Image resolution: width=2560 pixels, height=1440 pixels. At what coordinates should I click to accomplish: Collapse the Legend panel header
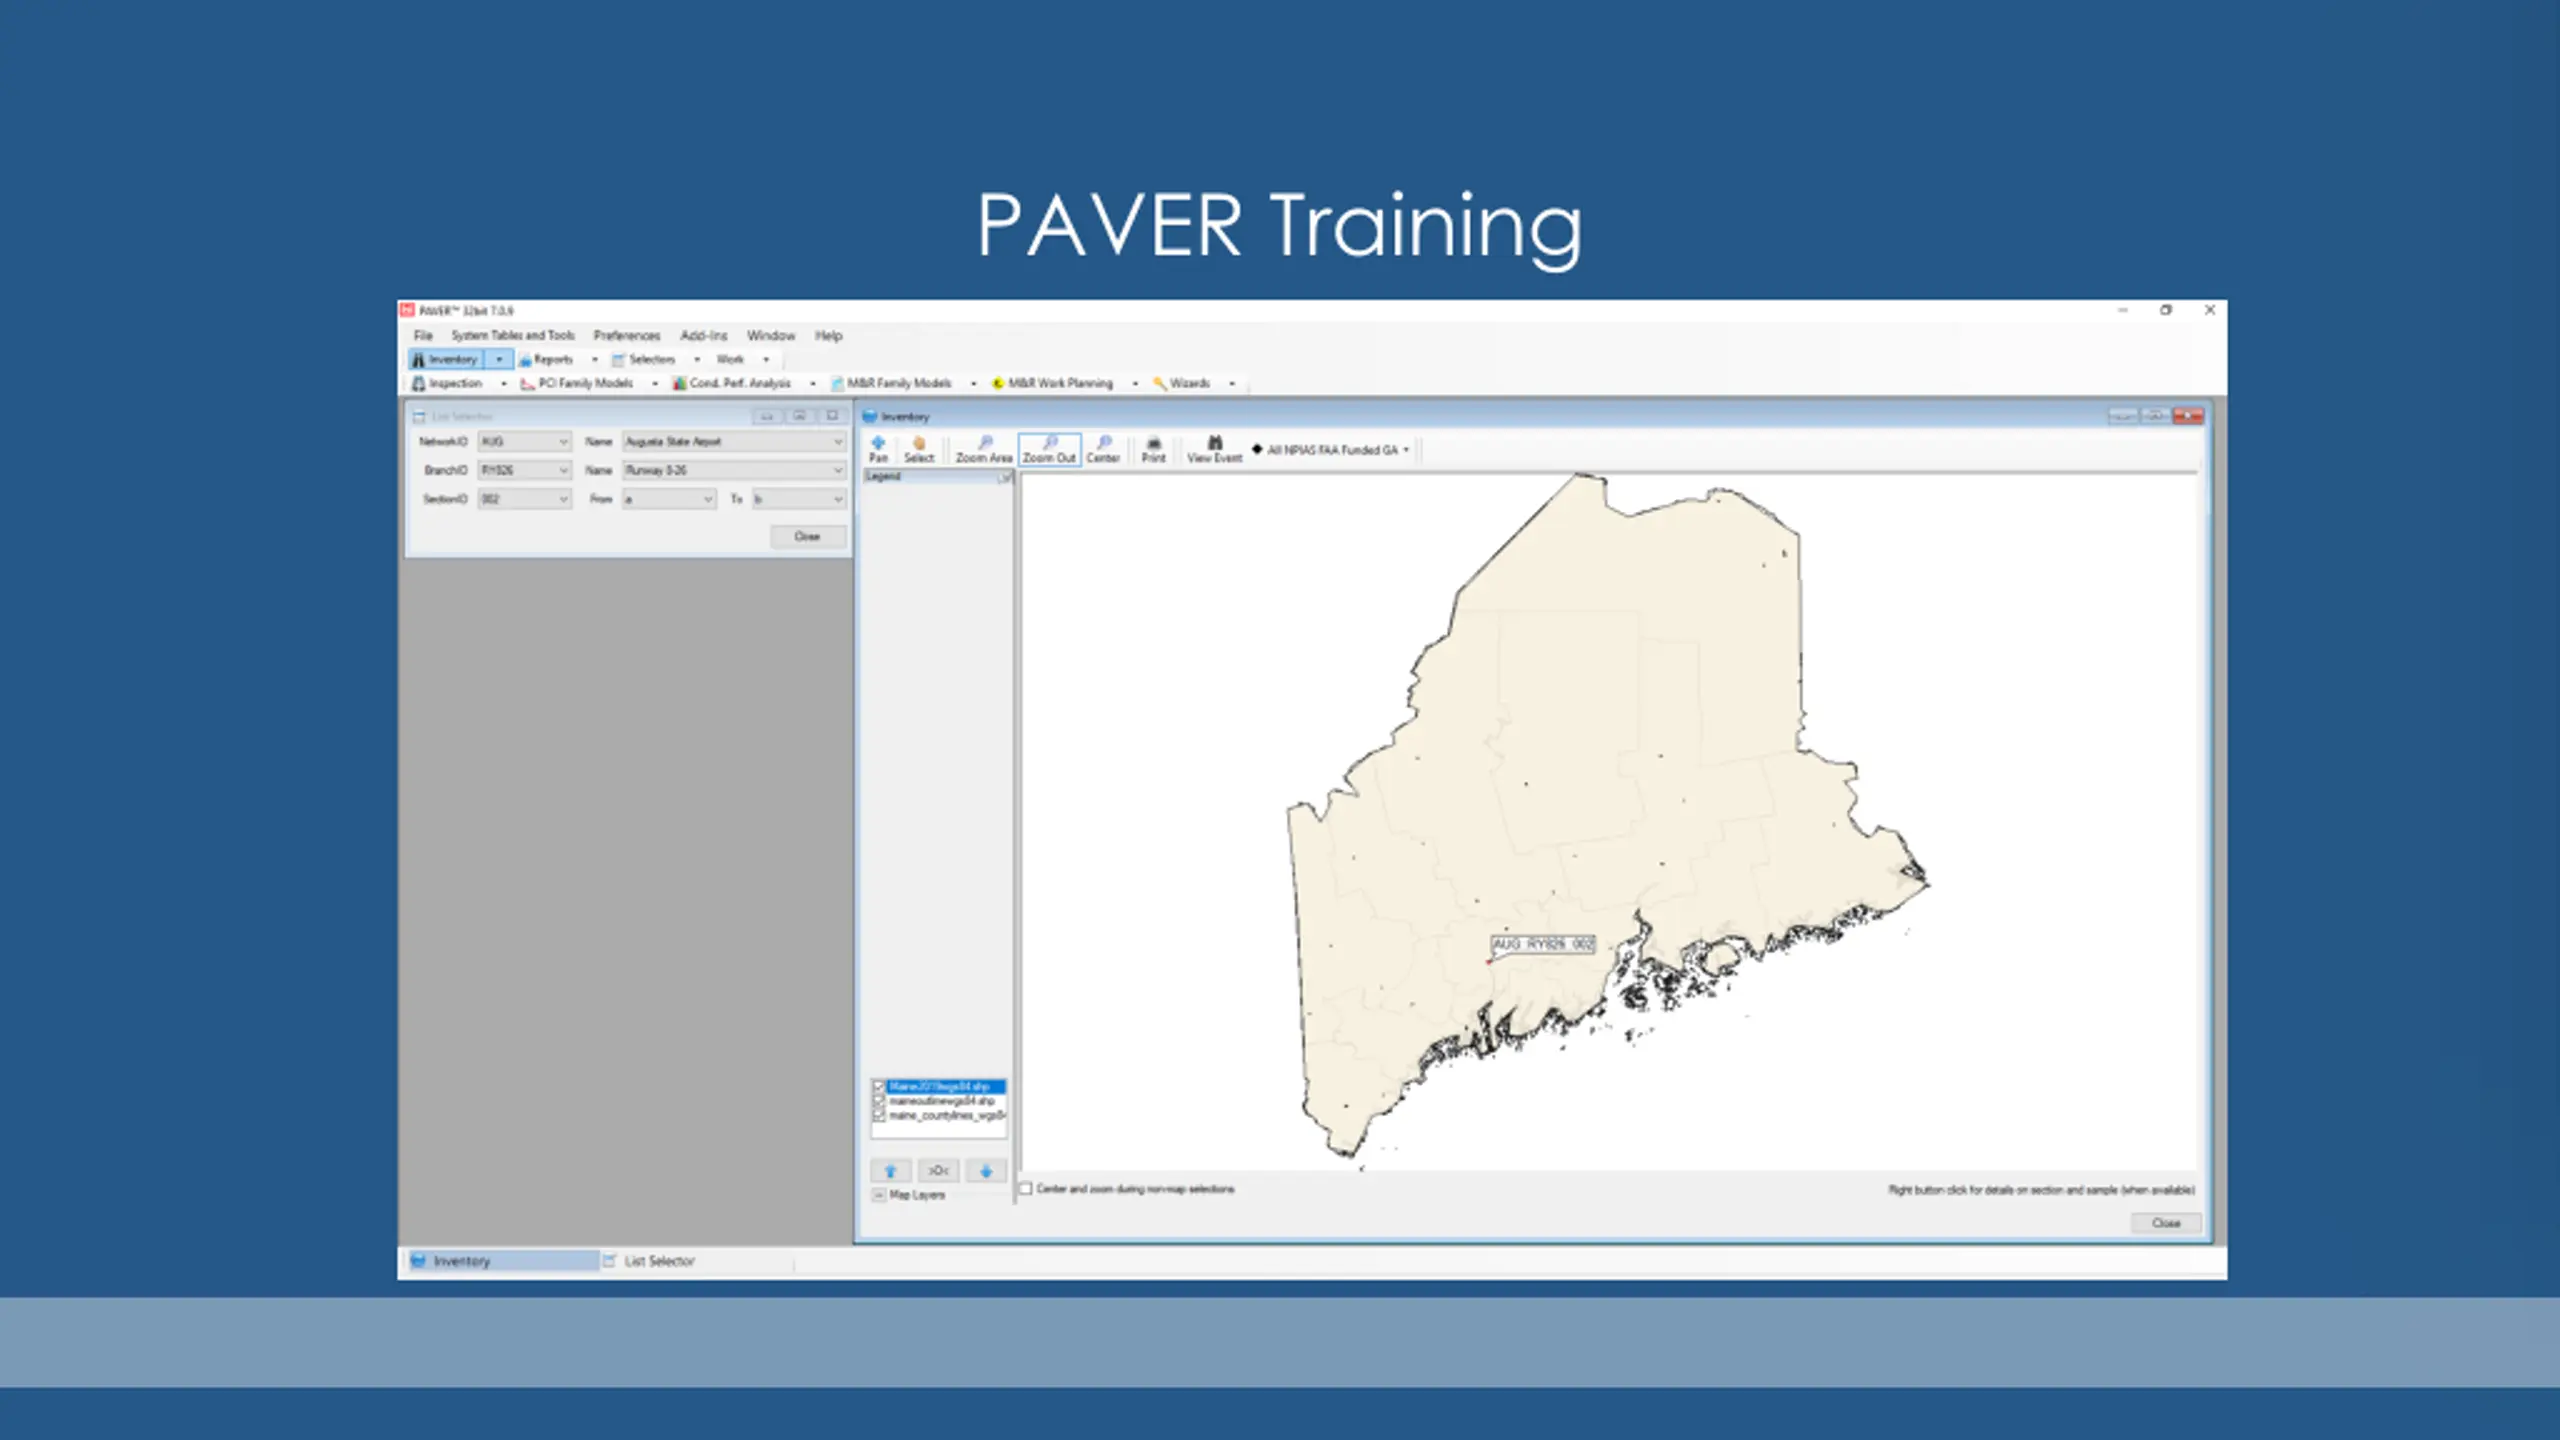click(x=1004, y=478)
